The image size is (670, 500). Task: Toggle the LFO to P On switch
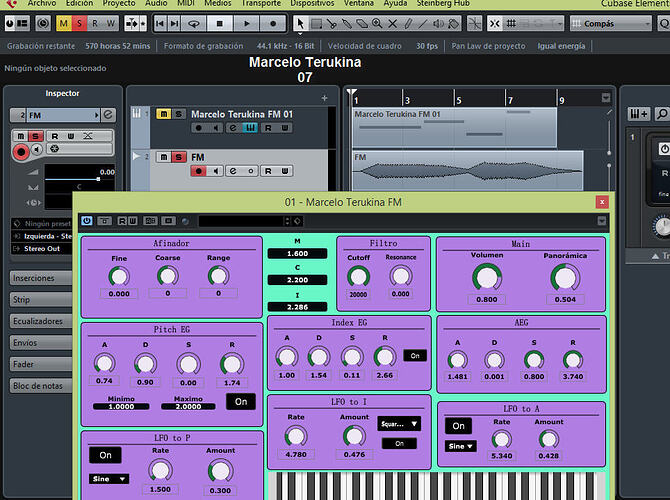[x=104, y=455]
